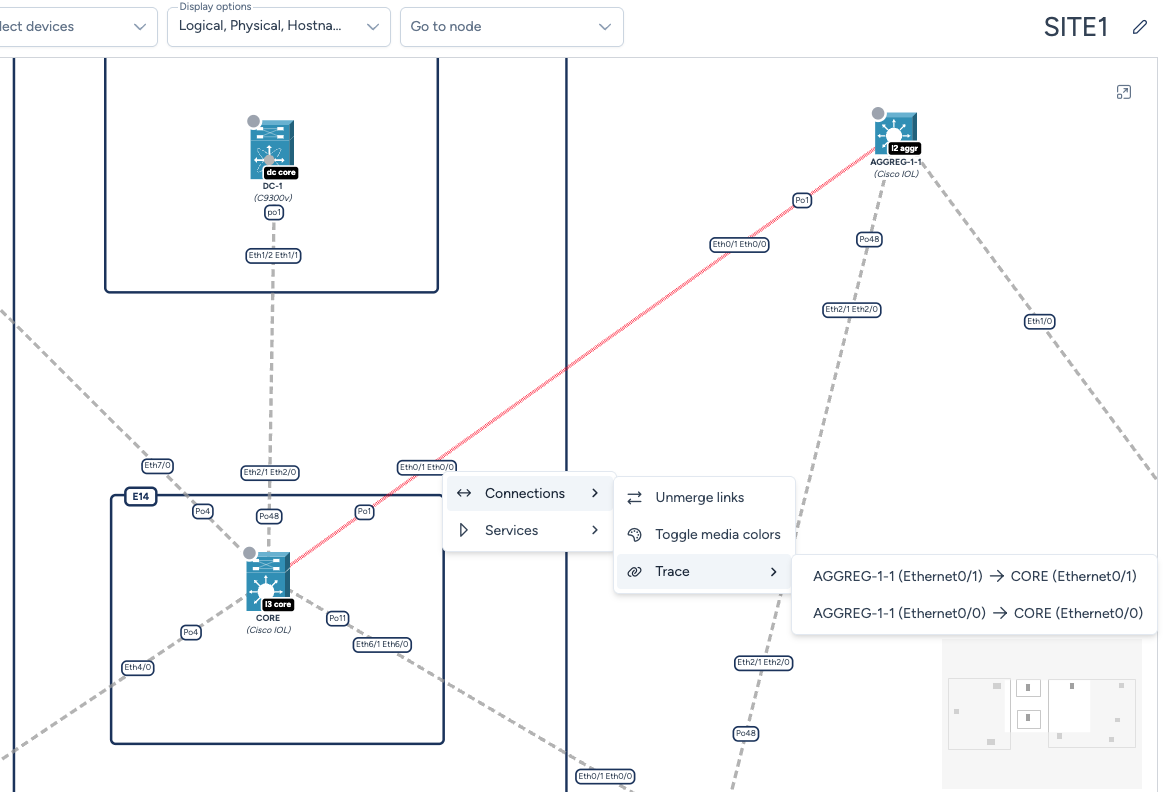The image size is (1175, 792).
Task: Click the Po11 label near CORE
Action: 338,619
